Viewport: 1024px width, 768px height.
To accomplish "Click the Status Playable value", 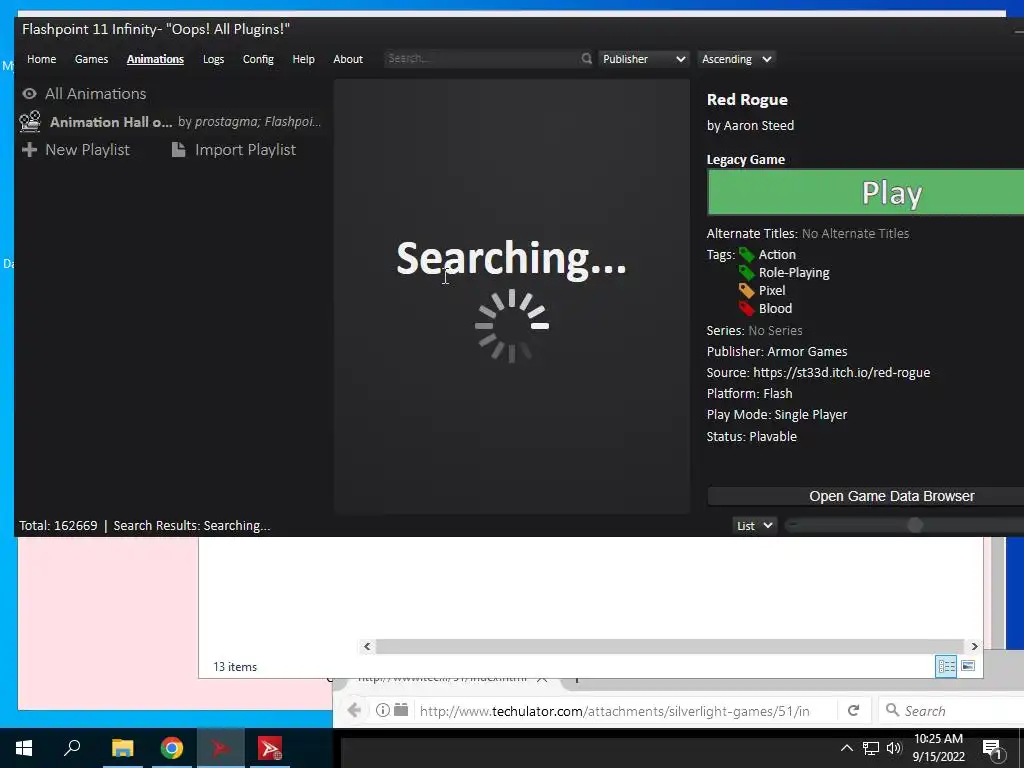I will 773,436.
